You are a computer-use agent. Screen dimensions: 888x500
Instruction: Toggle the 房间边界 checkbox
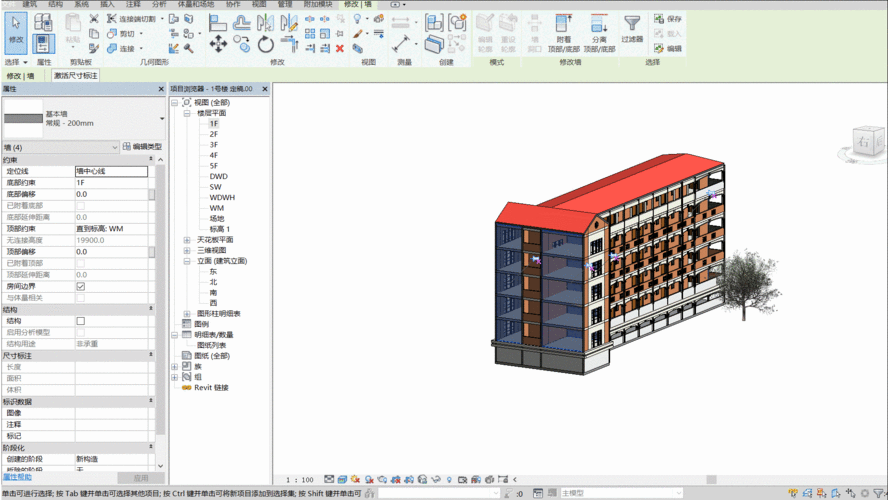click(x=80, y=287)
